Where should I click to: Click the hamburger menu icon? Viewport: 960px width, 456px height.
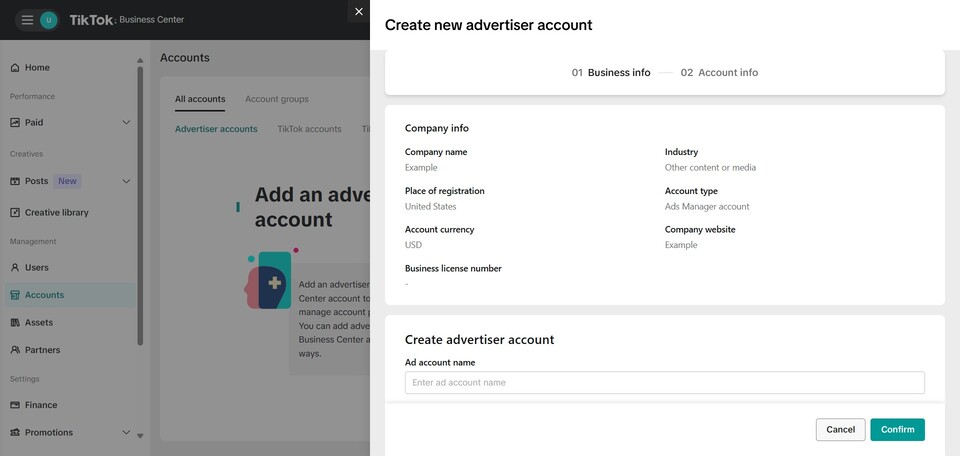(27, 20)
